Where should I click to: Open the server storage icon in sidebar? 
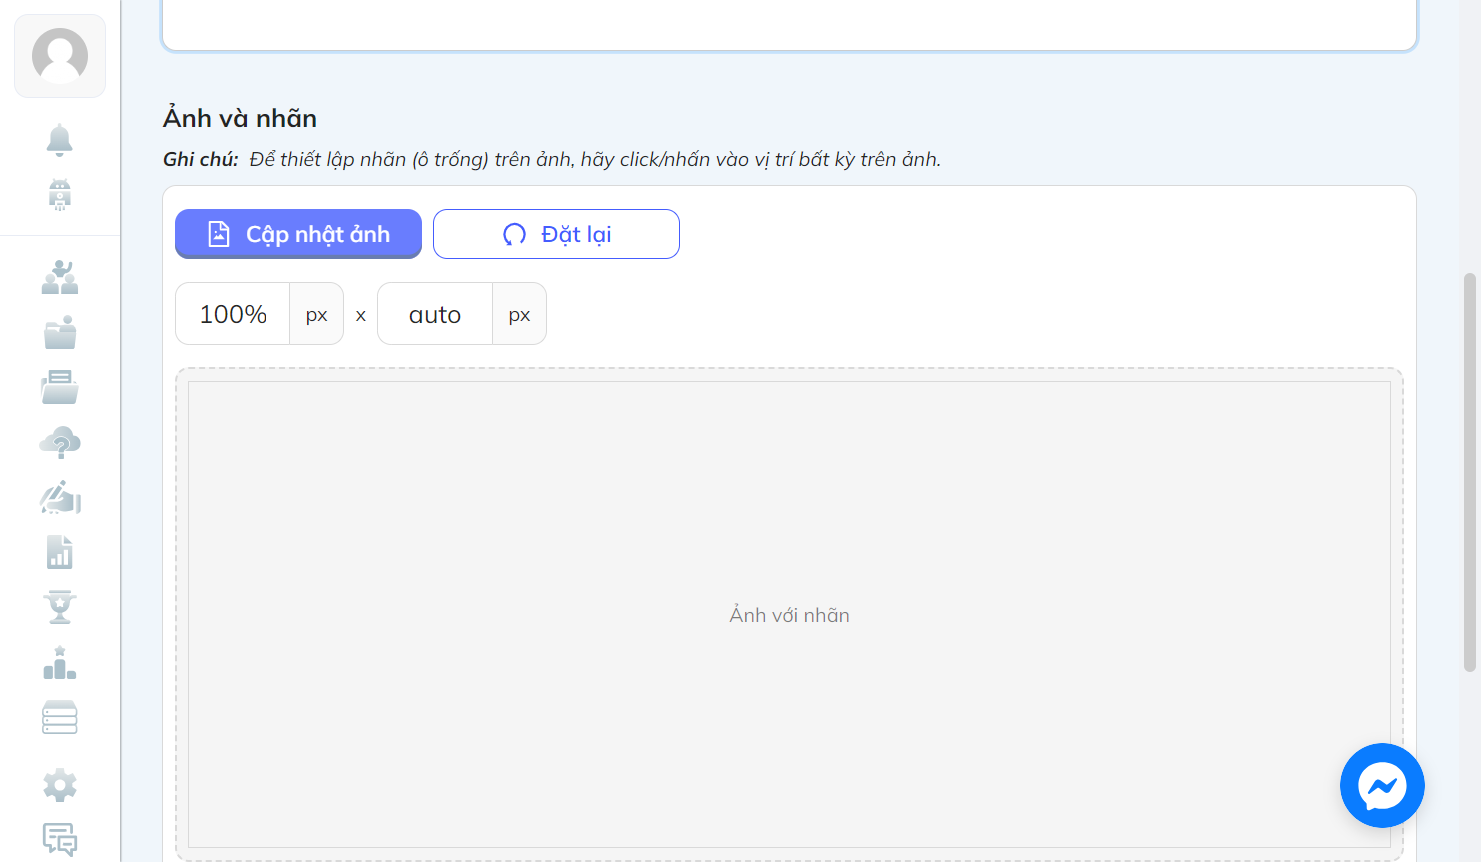[60, 718]
